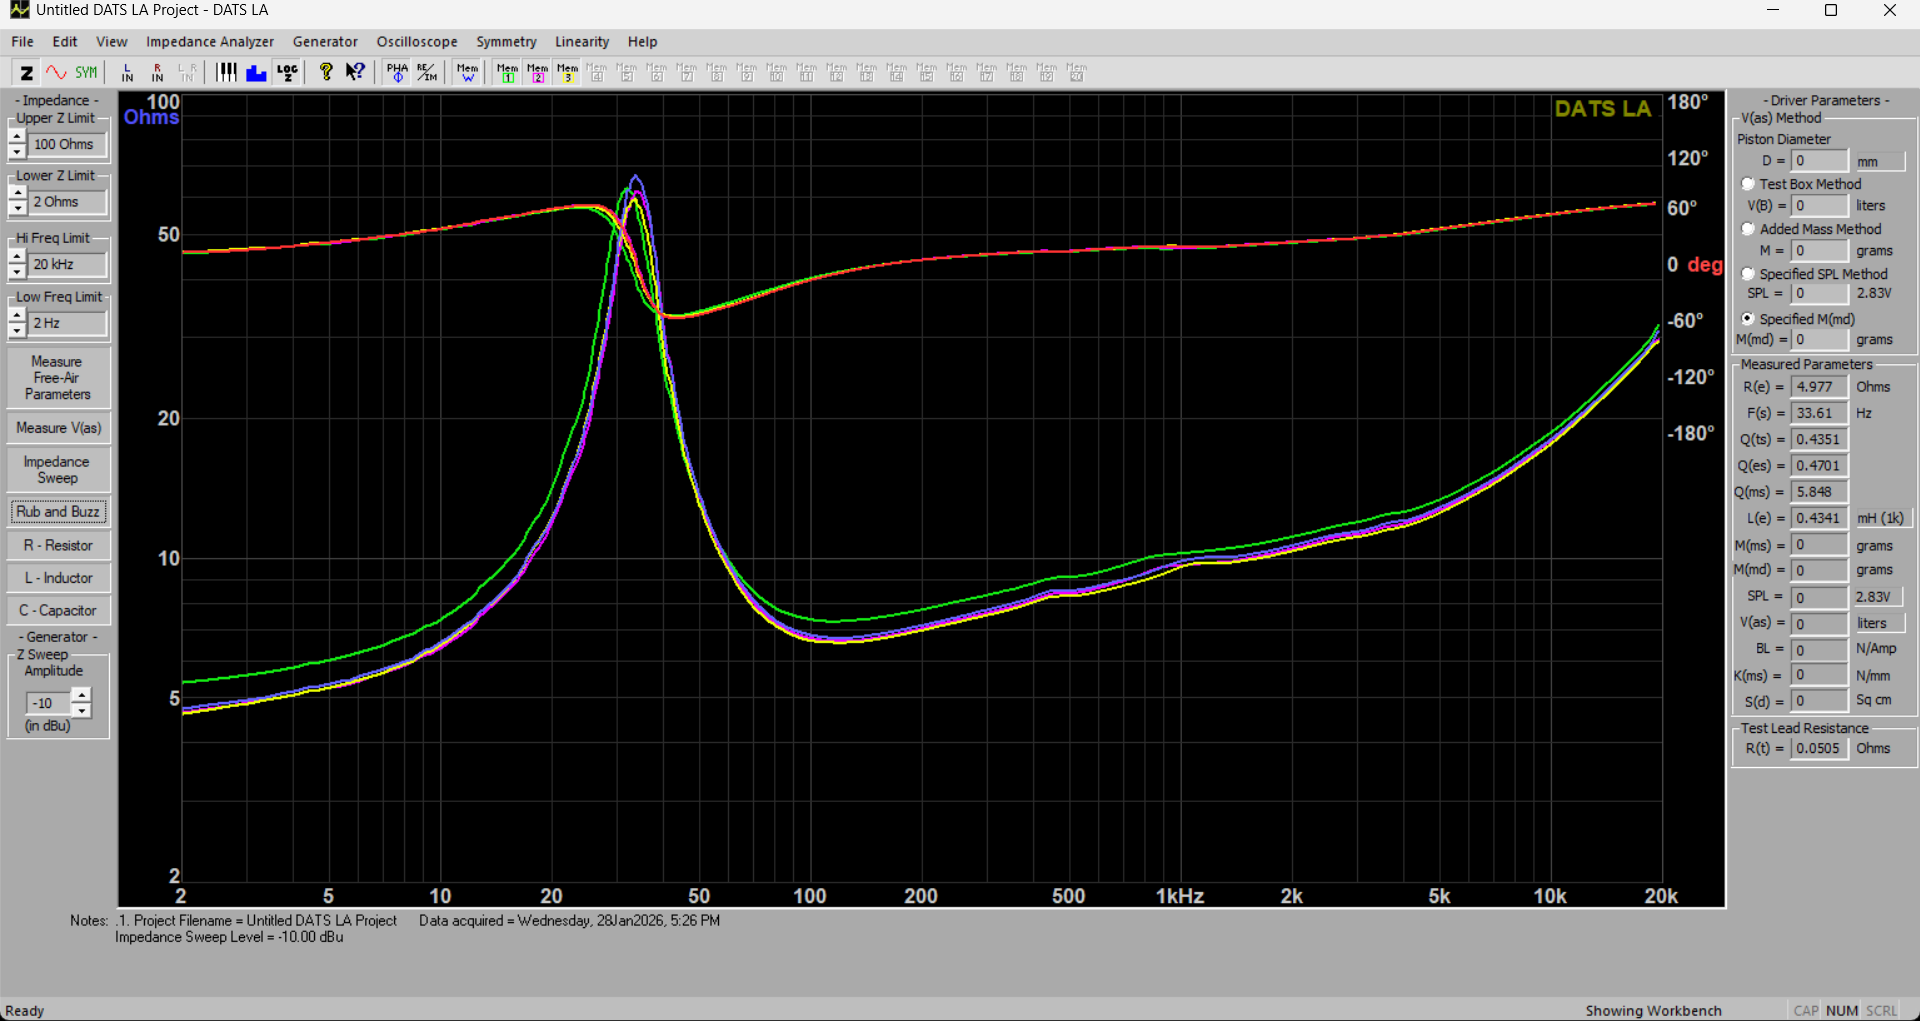Decrease the Hi Freq Limit with down arrow
The image size is (1920, 1021).
click(x=17, y=272)
